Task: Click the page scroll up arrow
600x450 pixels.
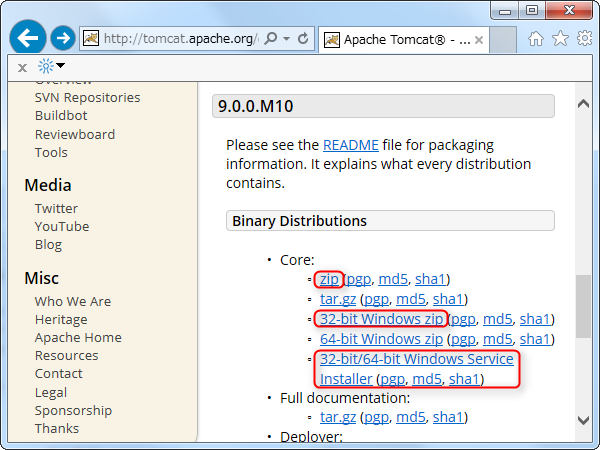Action: coord(583,103)
